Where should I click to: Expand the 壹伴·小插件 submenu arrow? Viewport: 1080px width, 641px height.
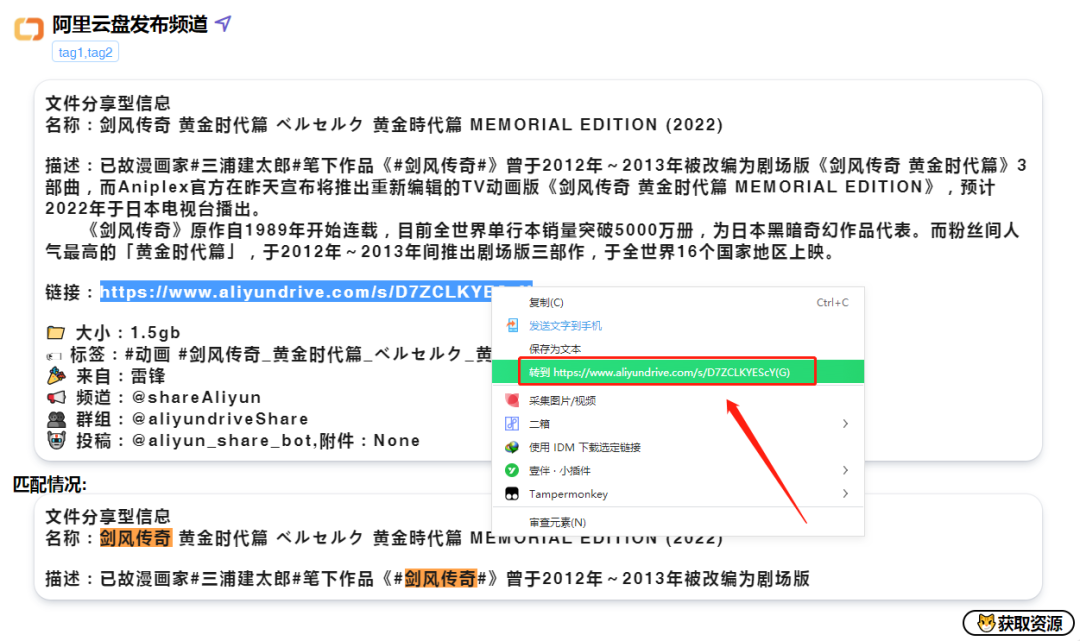tap(845, 470)
